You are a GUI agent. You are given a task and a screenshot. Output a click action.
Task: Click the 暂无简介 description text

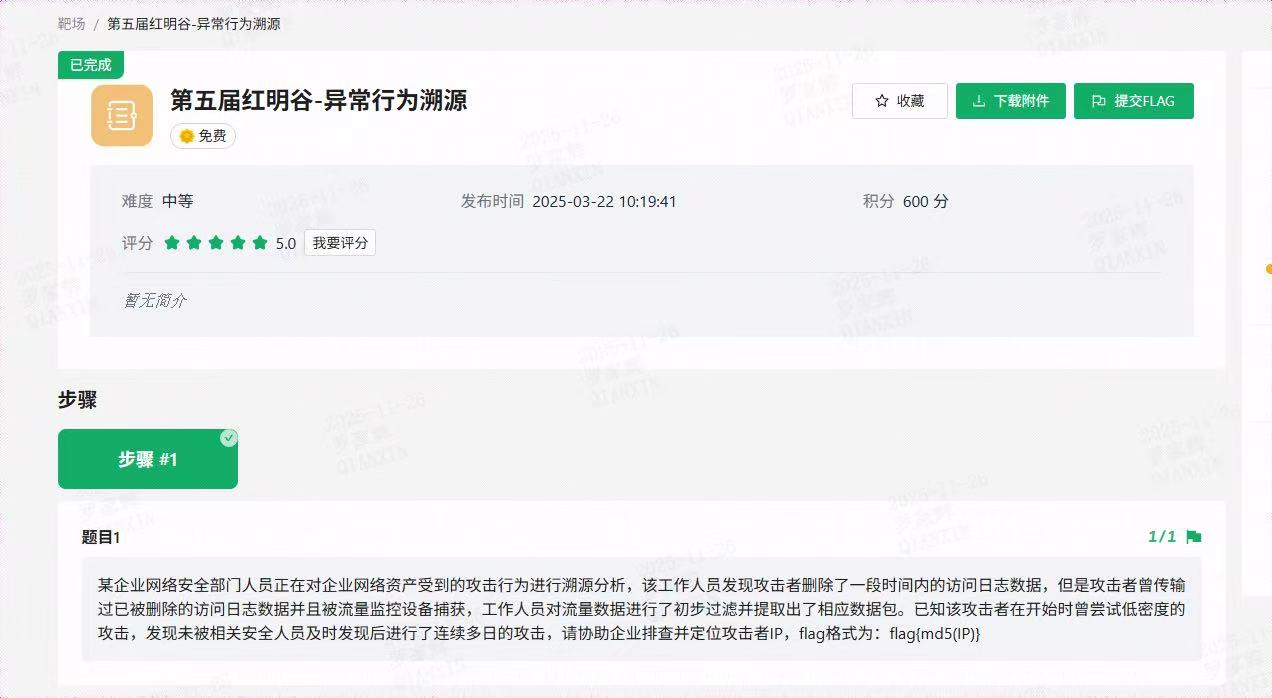point(155,300)
